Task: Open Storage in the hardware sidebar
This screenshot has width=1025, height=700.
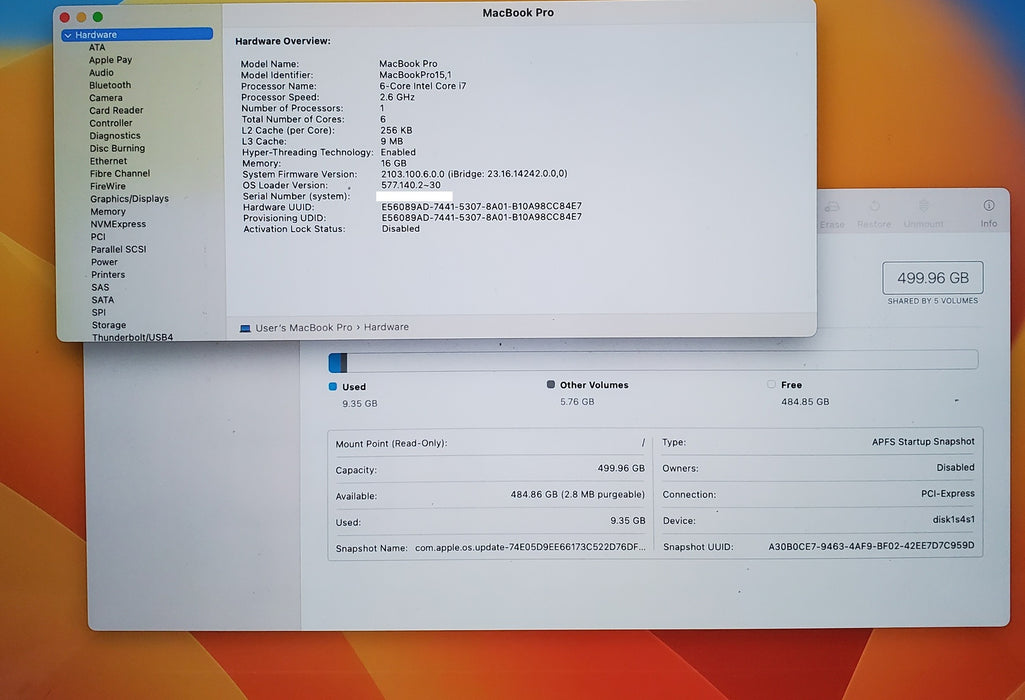Action: pos(109,325)
